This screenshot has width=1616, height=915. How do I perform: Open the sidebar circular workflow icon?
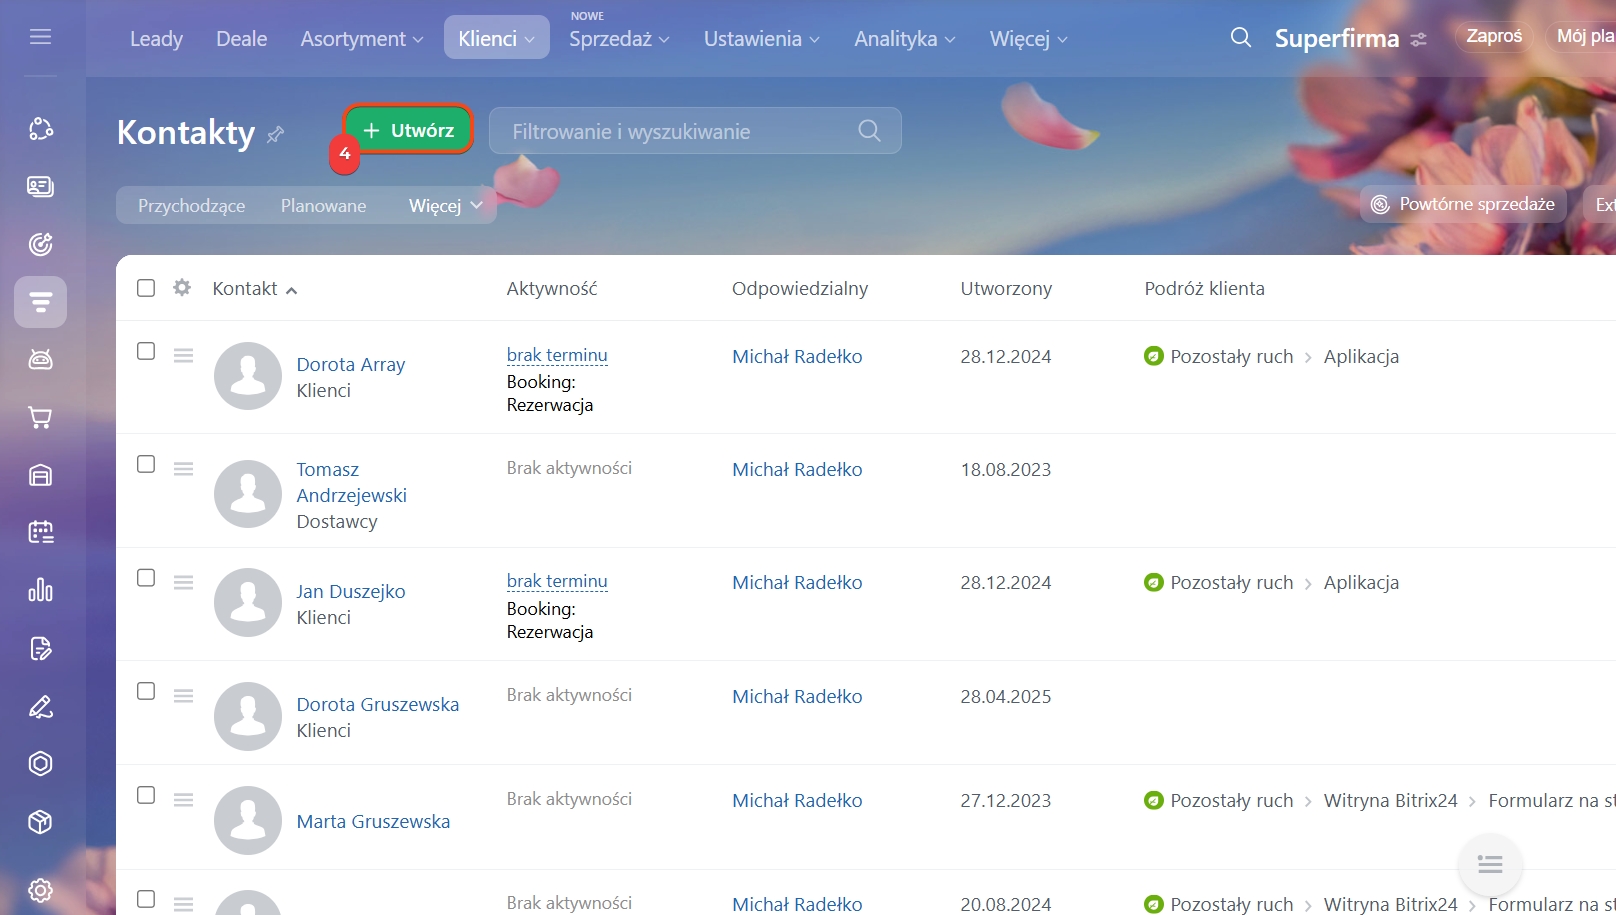tap(40, 129)
